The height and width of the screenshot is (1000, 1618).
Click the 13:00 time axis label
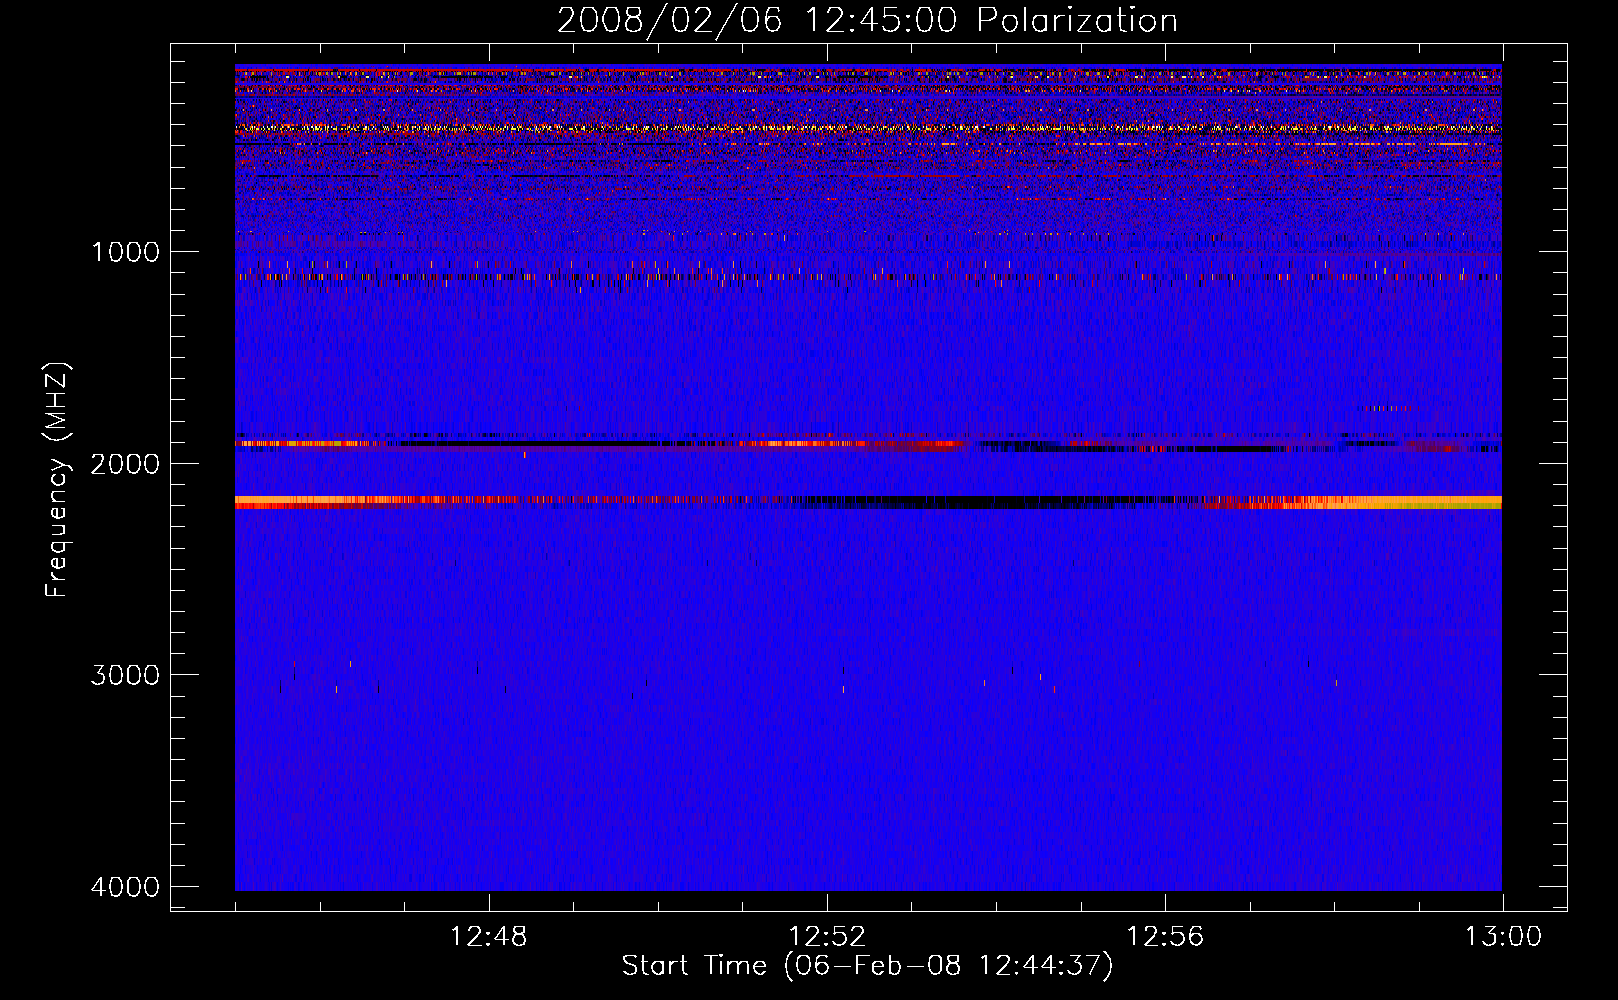pos(1503,937)
